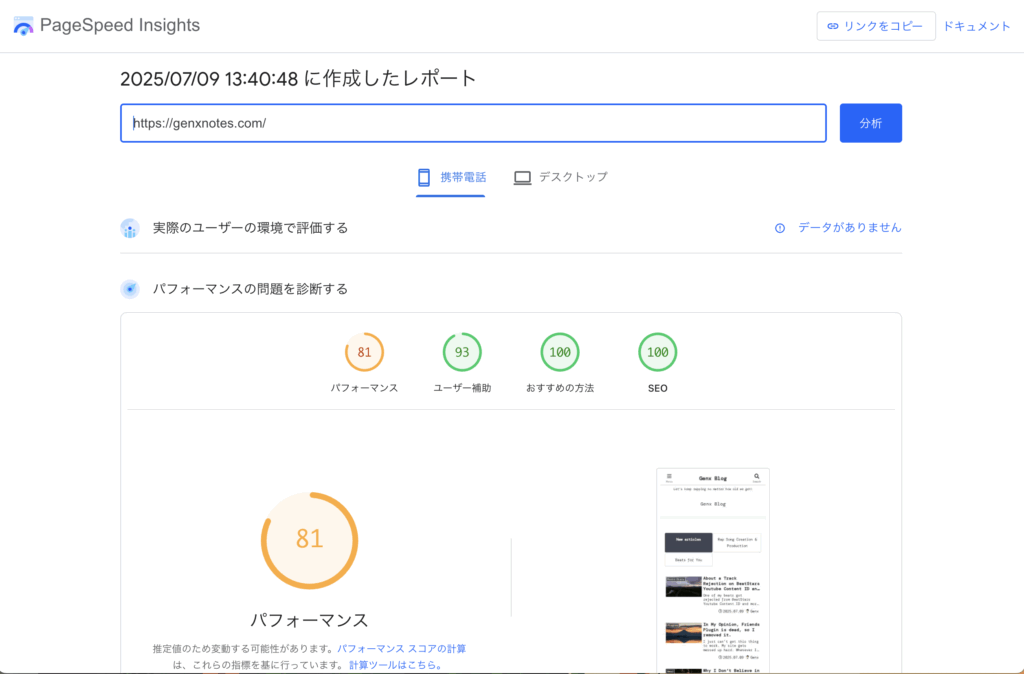The width and height of the screenshot is (1024, 674).
Task: Click the mobile site screenshot thumbnail
Action: point(713,571)
